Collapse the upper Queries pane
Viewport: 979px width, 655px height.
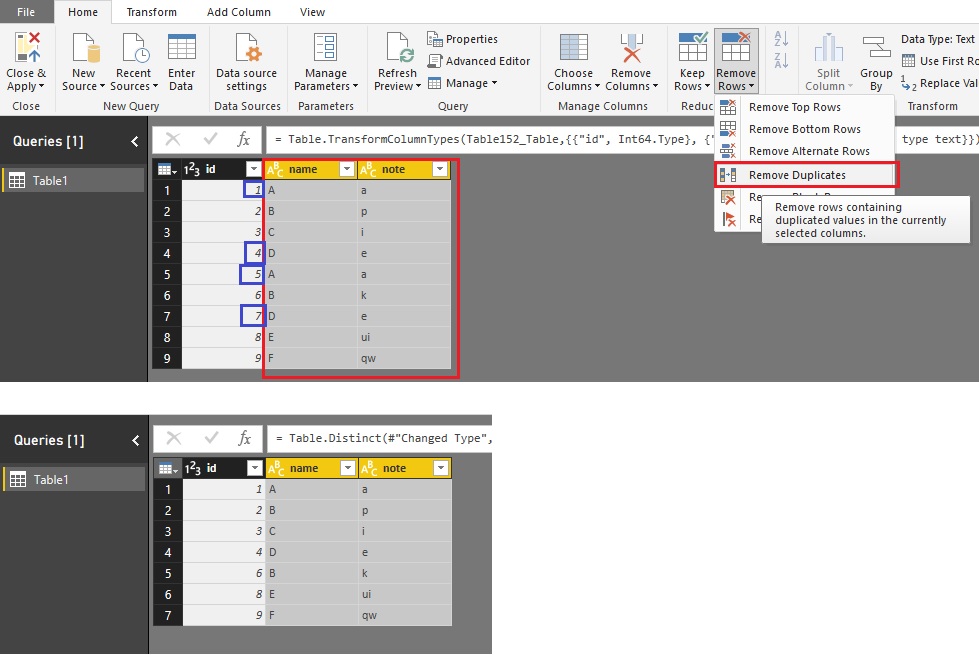135,142
